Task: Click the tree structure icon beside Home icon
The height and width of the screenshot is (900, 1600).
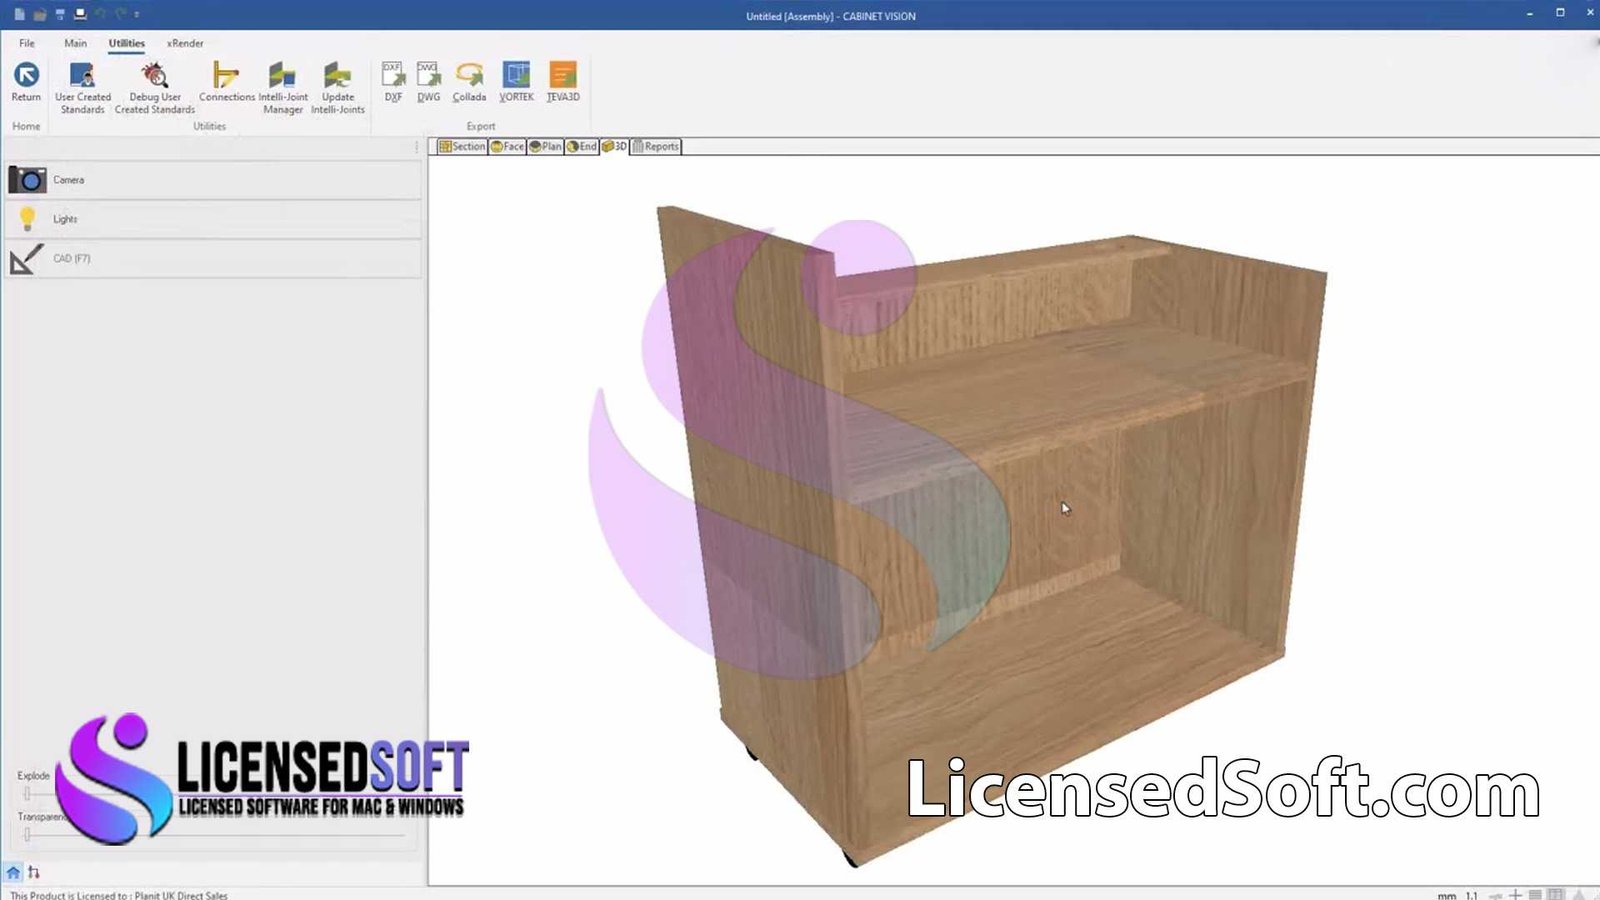Action: pyautogui.click(x=34, y=872)
